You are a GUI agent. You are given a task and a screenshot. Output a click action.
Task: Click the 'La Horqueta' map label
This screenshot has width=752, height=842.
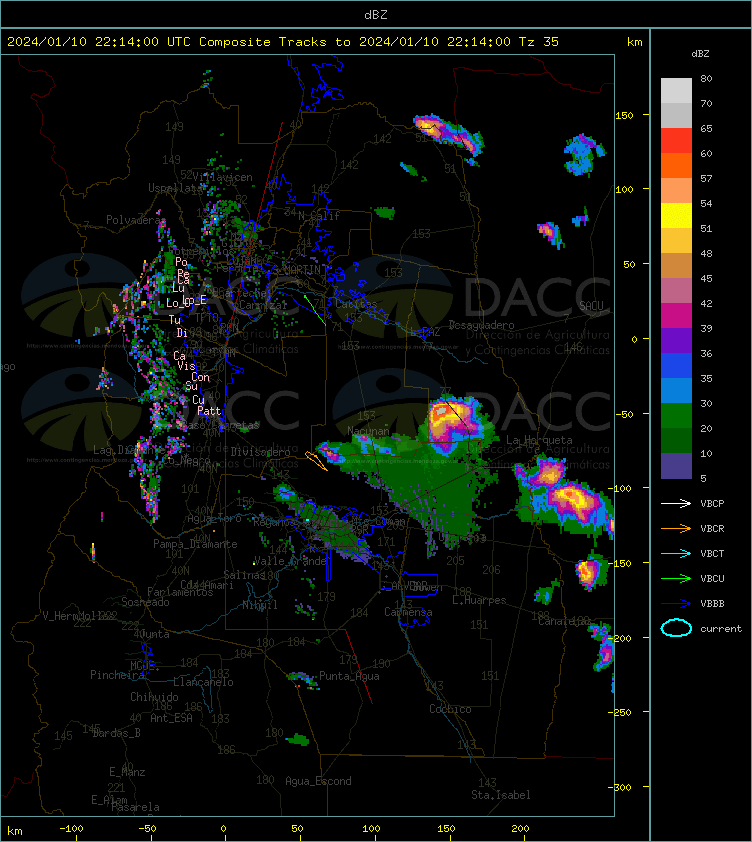[539, 440]
